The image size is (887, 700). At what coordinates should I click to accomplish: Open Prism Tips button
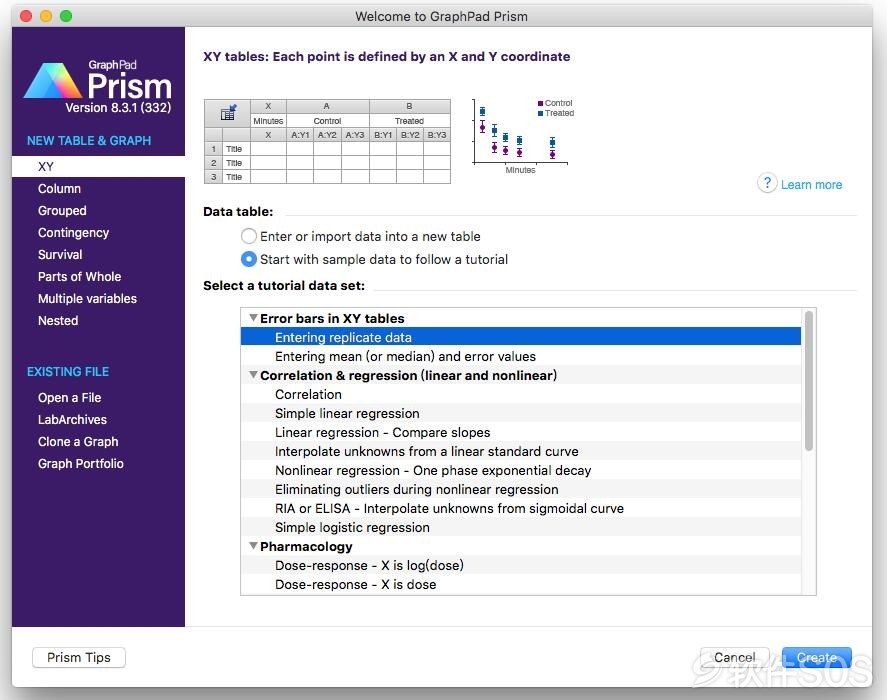click(79, 658)
